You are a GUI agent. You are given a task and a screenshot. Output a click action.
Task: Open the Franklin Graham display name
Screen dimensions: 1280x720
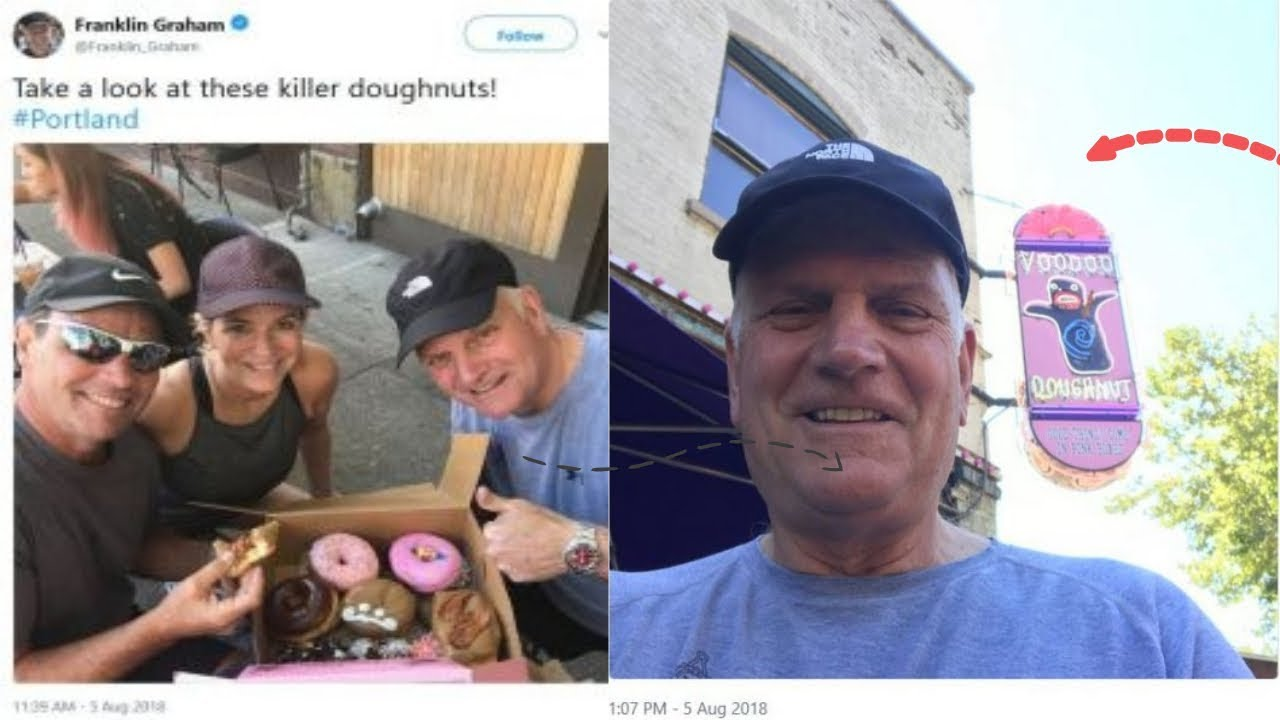(148, 23)
